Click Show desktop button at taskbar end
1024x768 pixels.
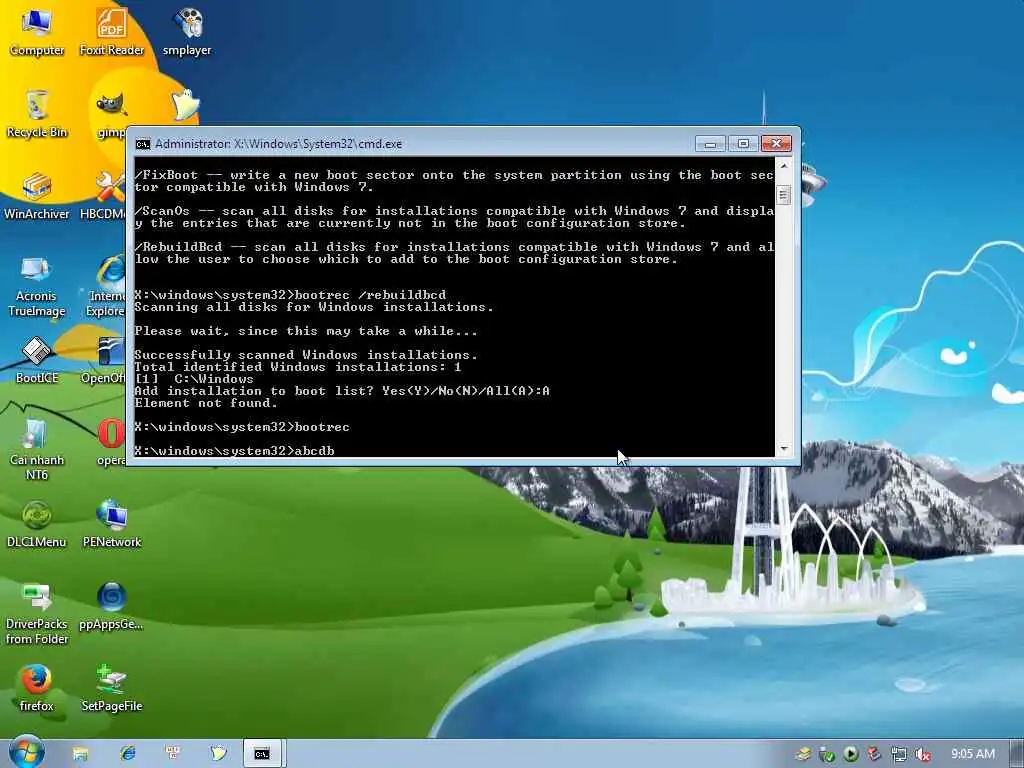point(1017,754)
